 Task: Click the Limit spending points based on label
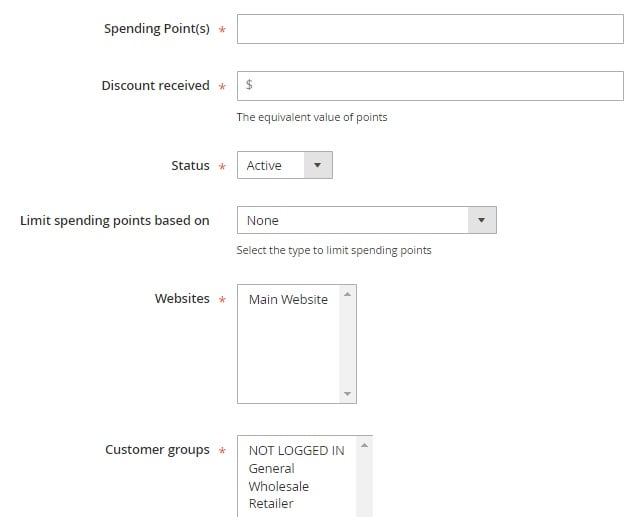coord(115,220)
